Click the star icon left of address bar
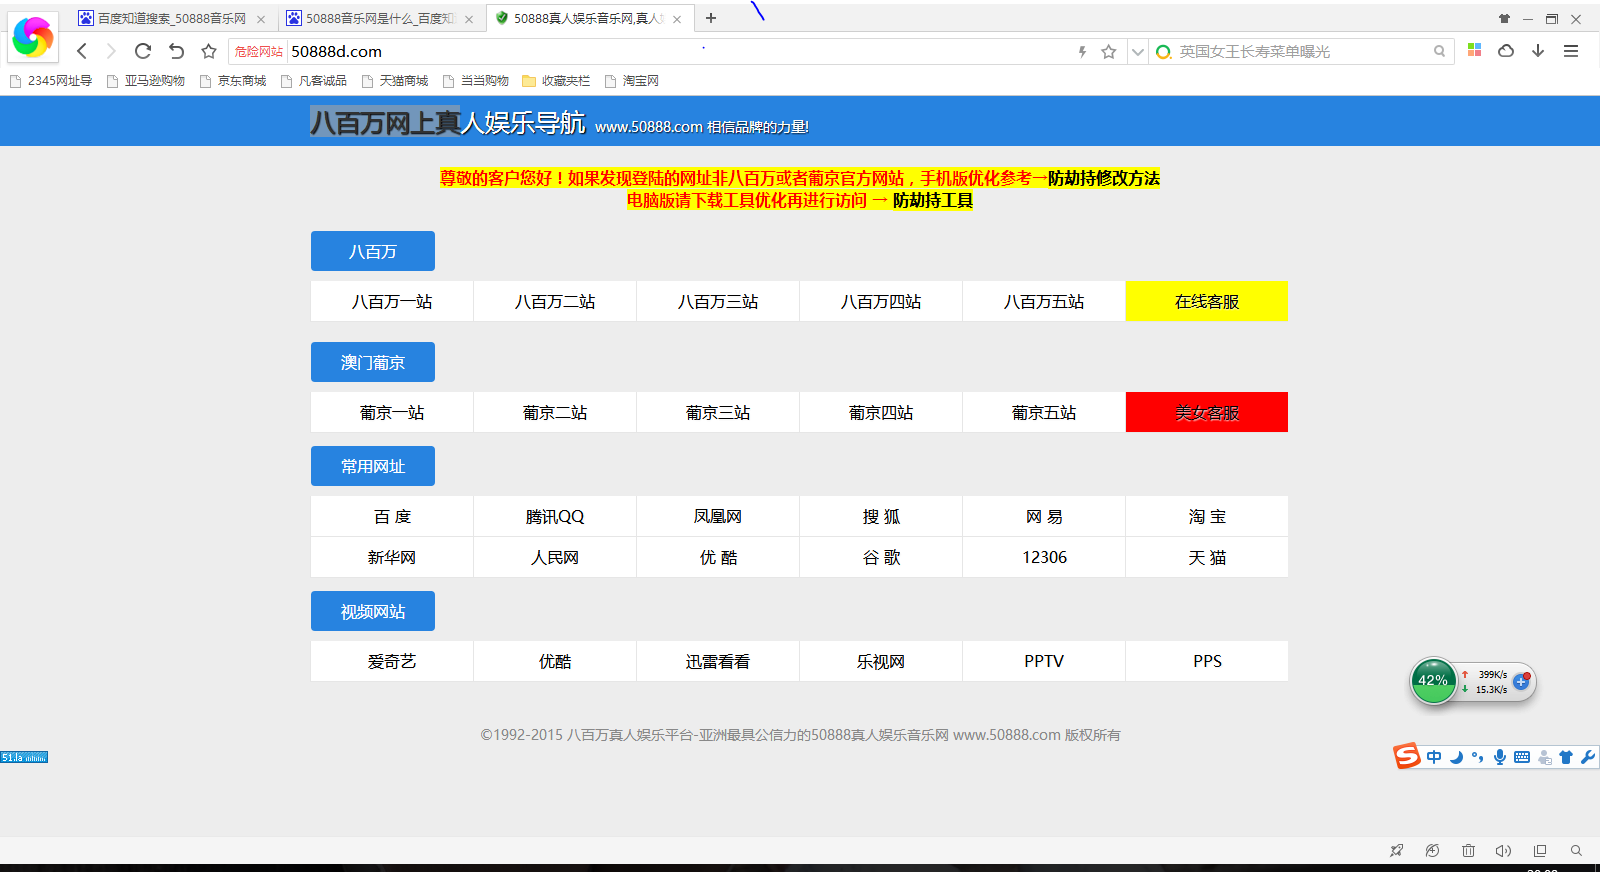Image resolution: width=1600 pixels, height=872 pixels. [209, 51]
